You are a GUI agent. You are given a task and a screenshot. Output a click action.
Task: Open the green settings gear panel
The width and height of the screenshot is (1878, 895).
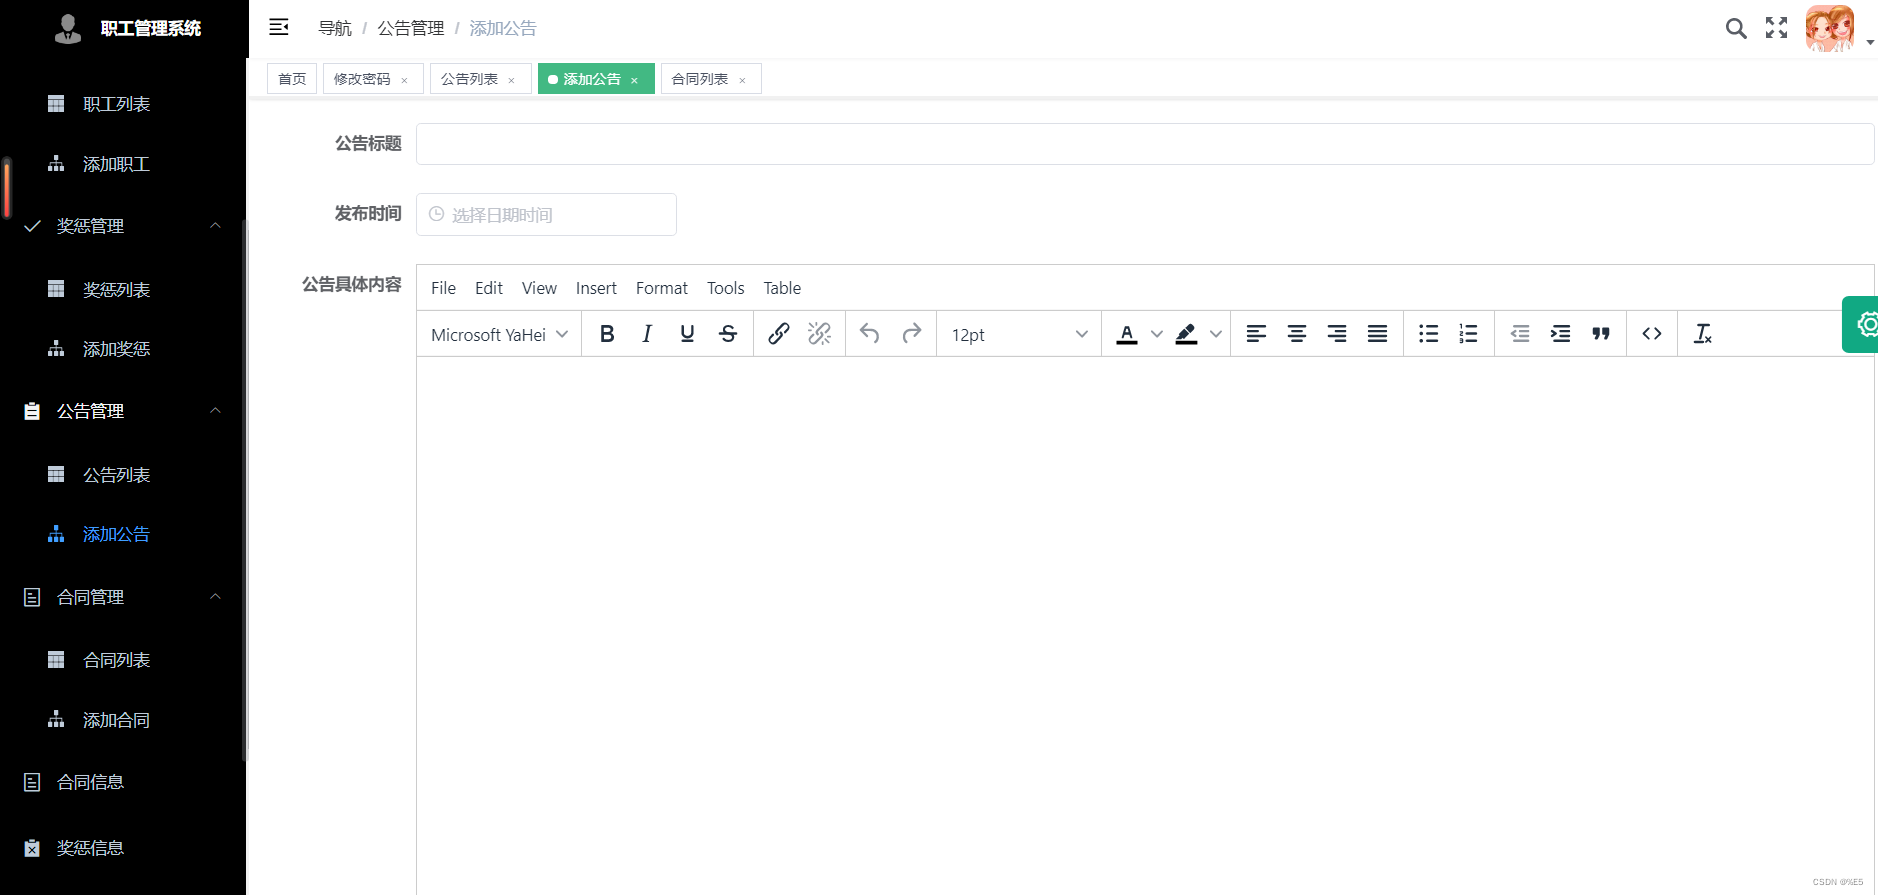click(x=1862, y=324)
